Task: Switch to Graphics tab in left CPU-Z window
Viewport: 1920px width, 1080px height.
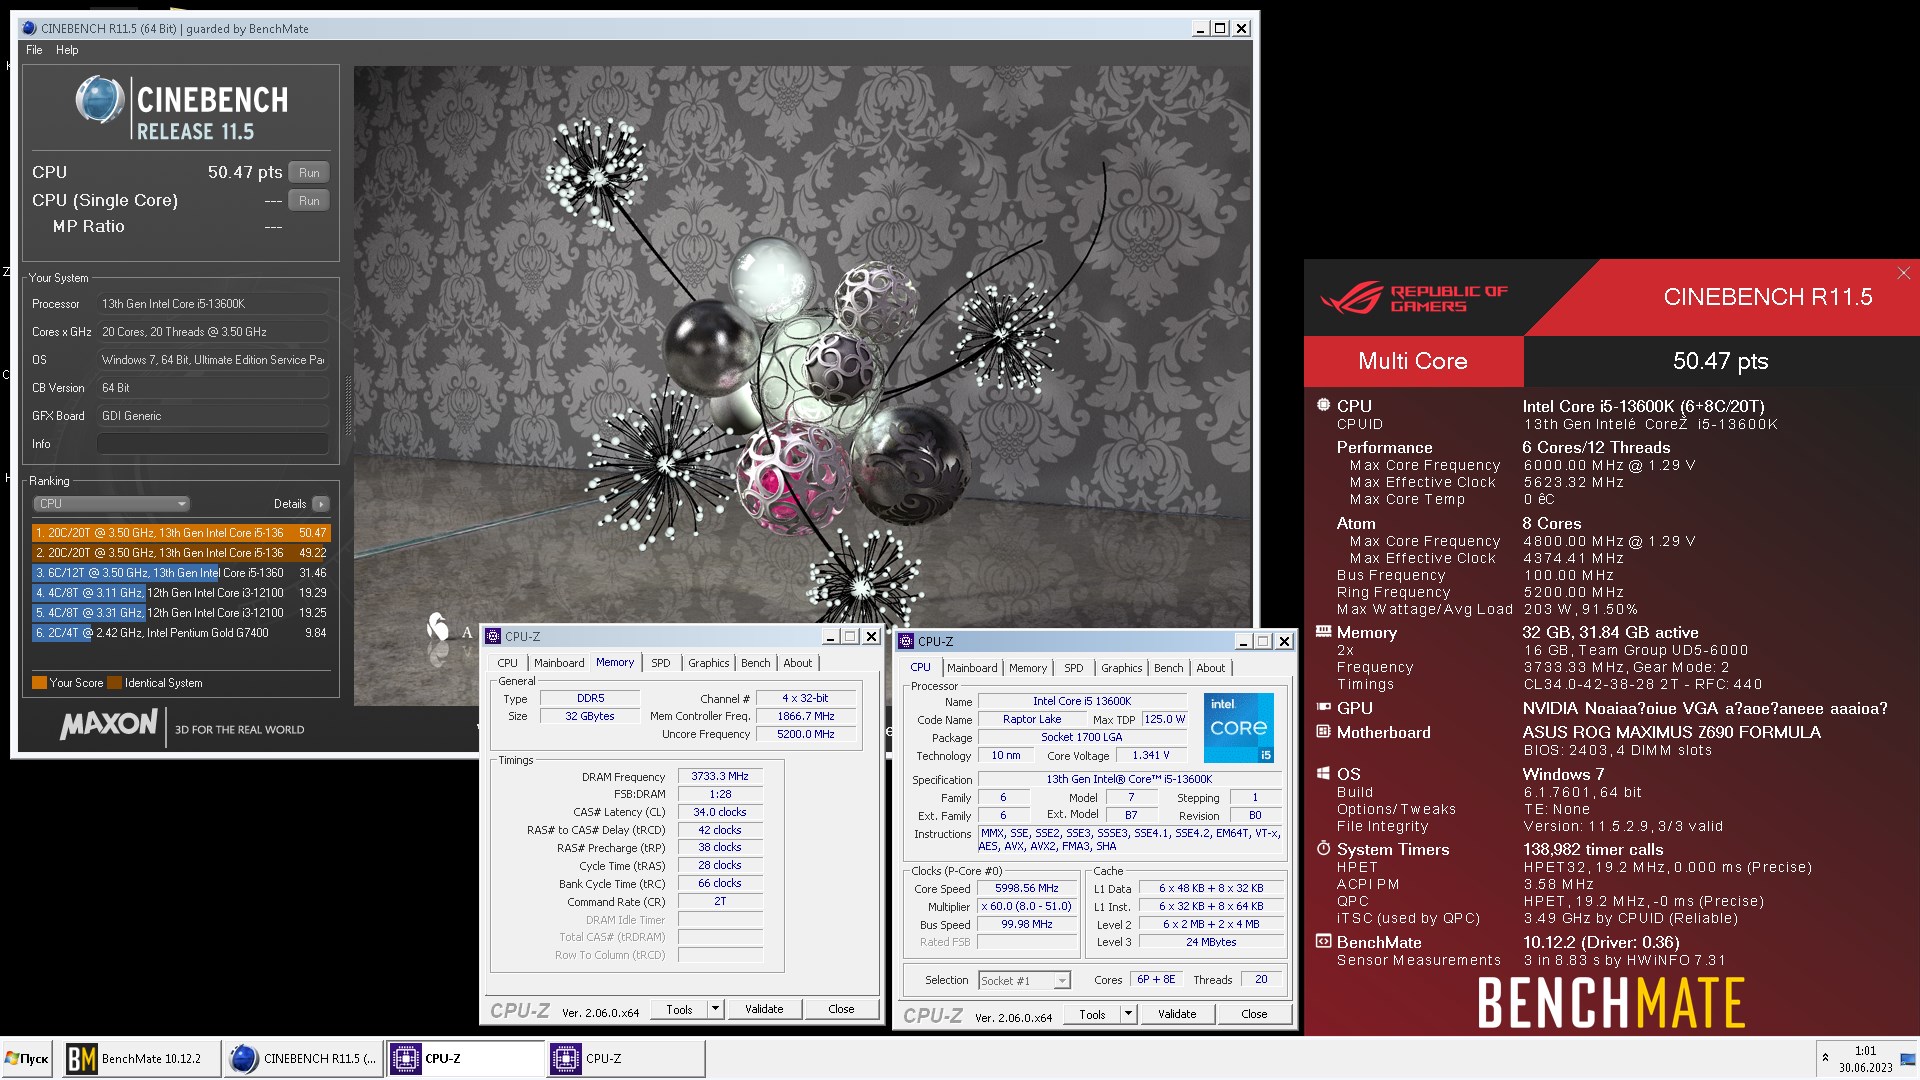Action: (x=709, y=663)
